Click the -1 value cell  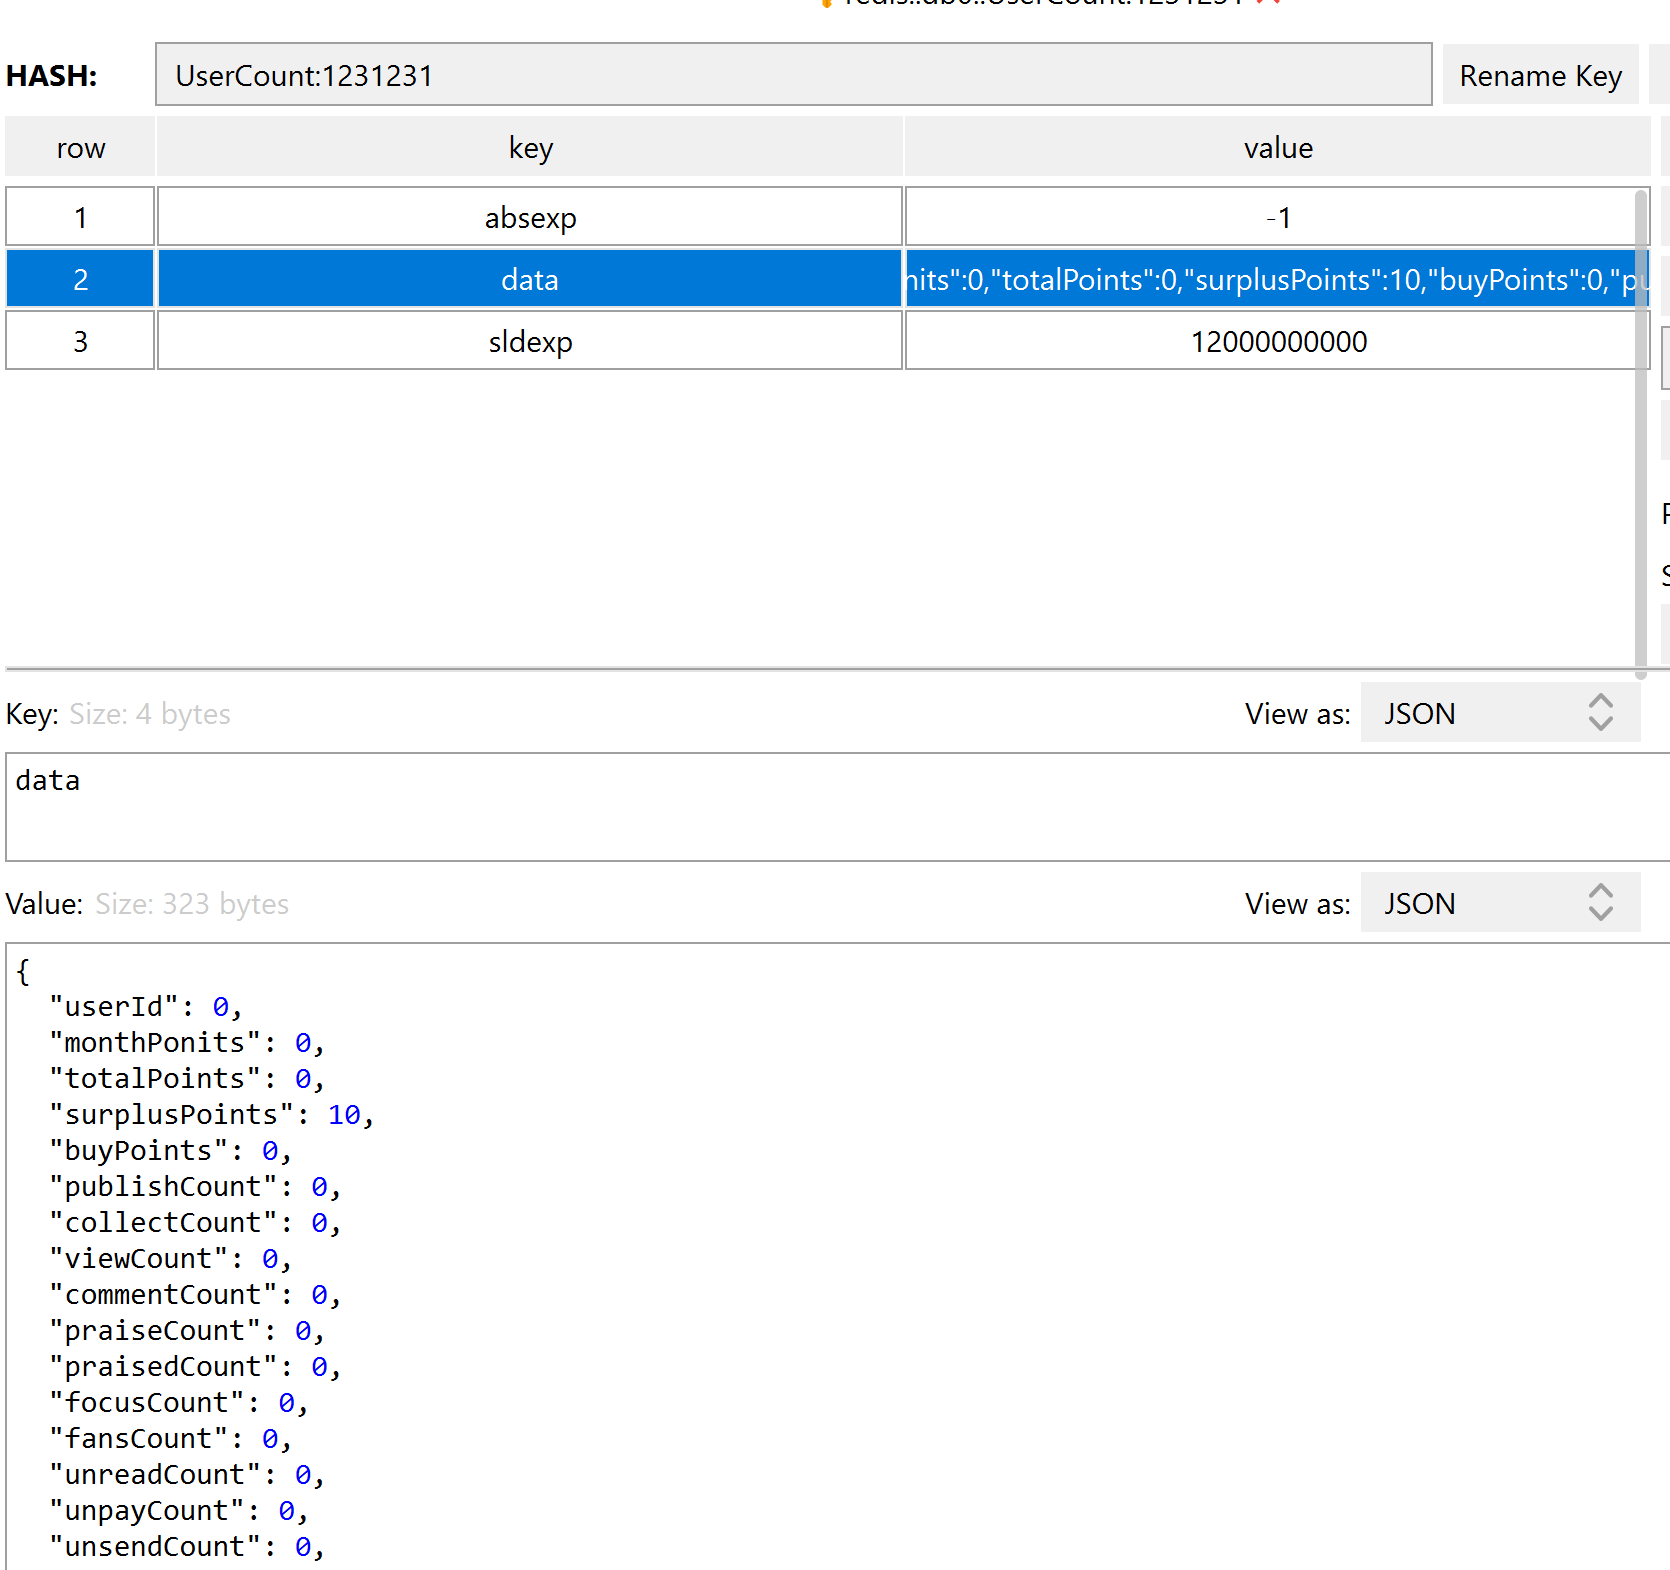coord(1277,217)
